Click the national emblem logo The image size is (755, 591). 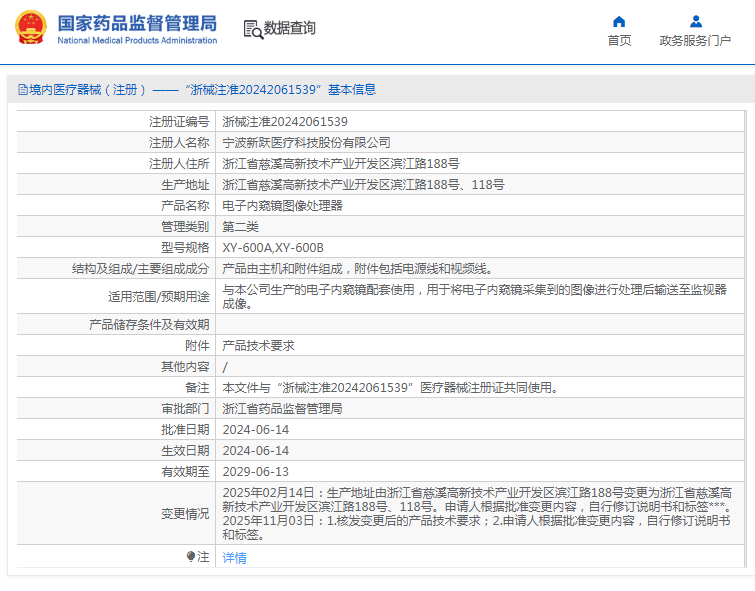pos(31,28)
